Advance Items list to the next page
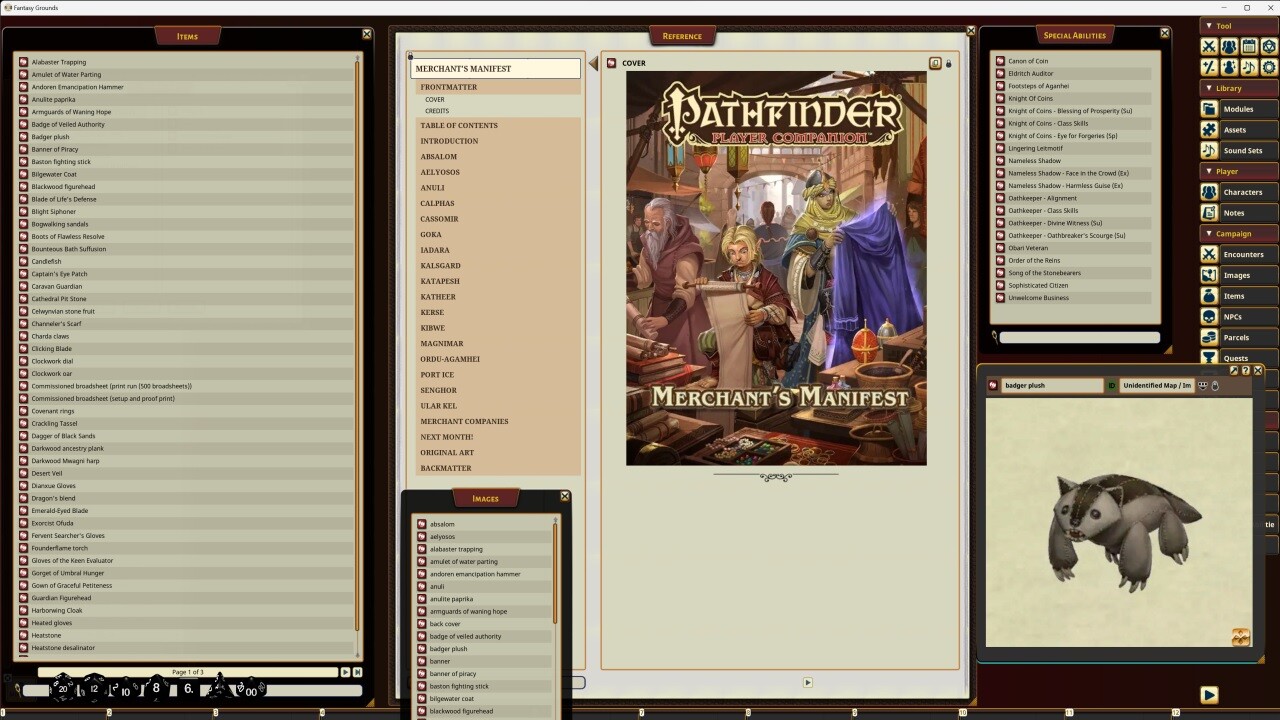Image resolution: width=1280 pixels, height=720 pixels. [347, 672]
